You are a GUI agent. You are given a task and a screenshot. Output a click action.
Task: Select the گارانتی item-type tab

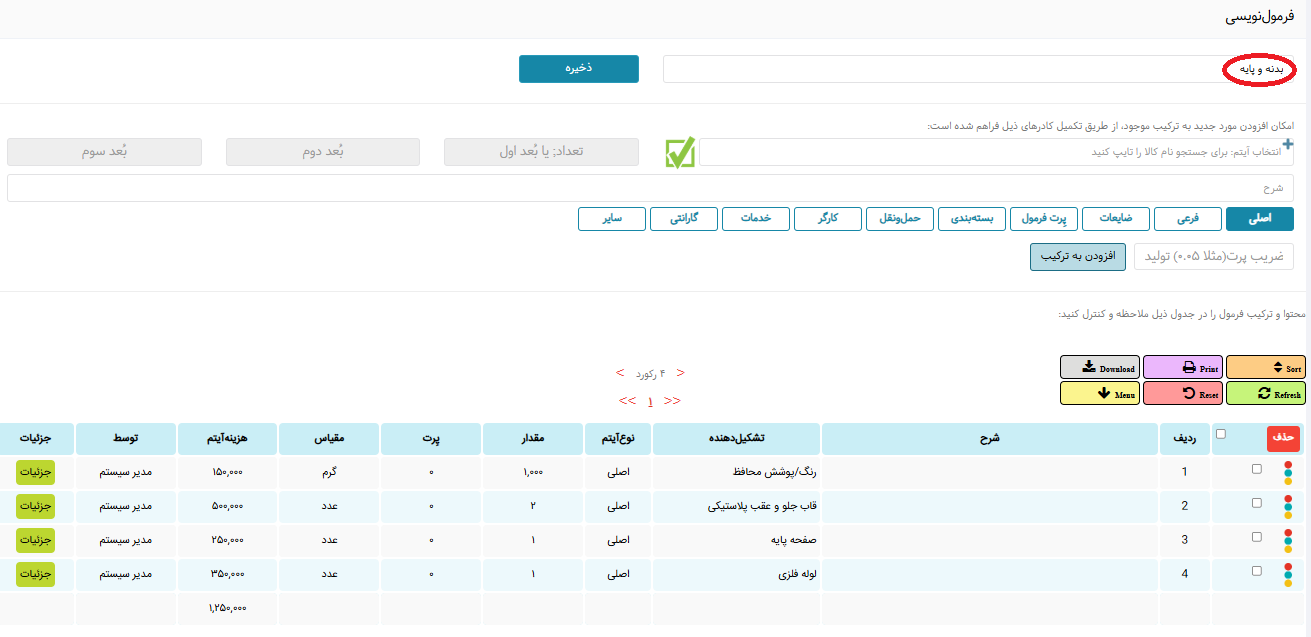click(684, 219)
